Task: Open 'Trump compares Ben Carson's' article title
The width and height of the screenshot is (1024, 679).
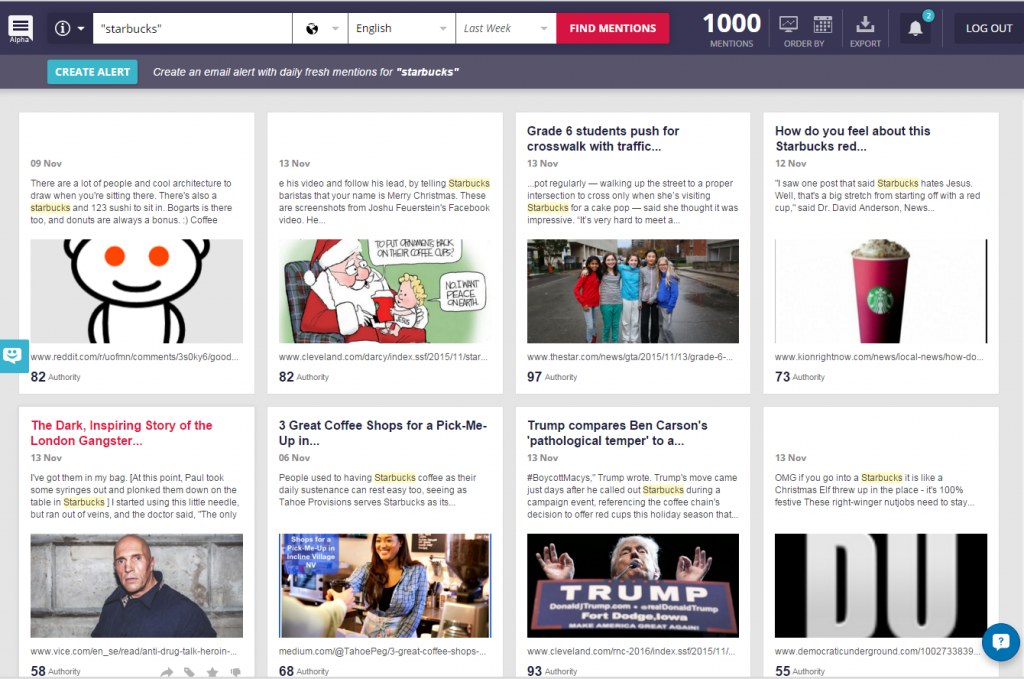Action: (617, 433)
